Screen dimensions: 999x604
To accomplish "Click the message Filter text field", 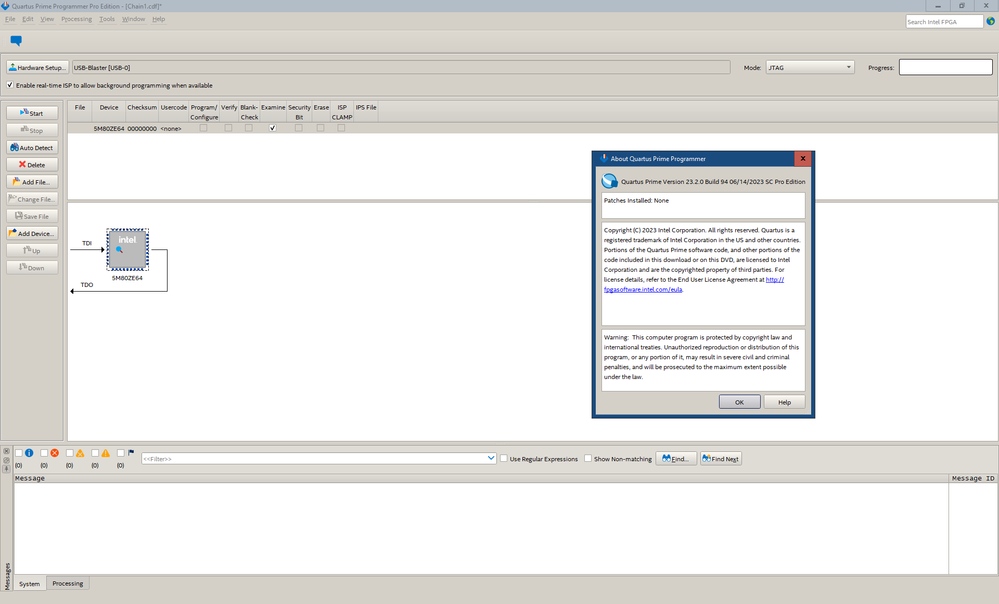I will point(313,458).
